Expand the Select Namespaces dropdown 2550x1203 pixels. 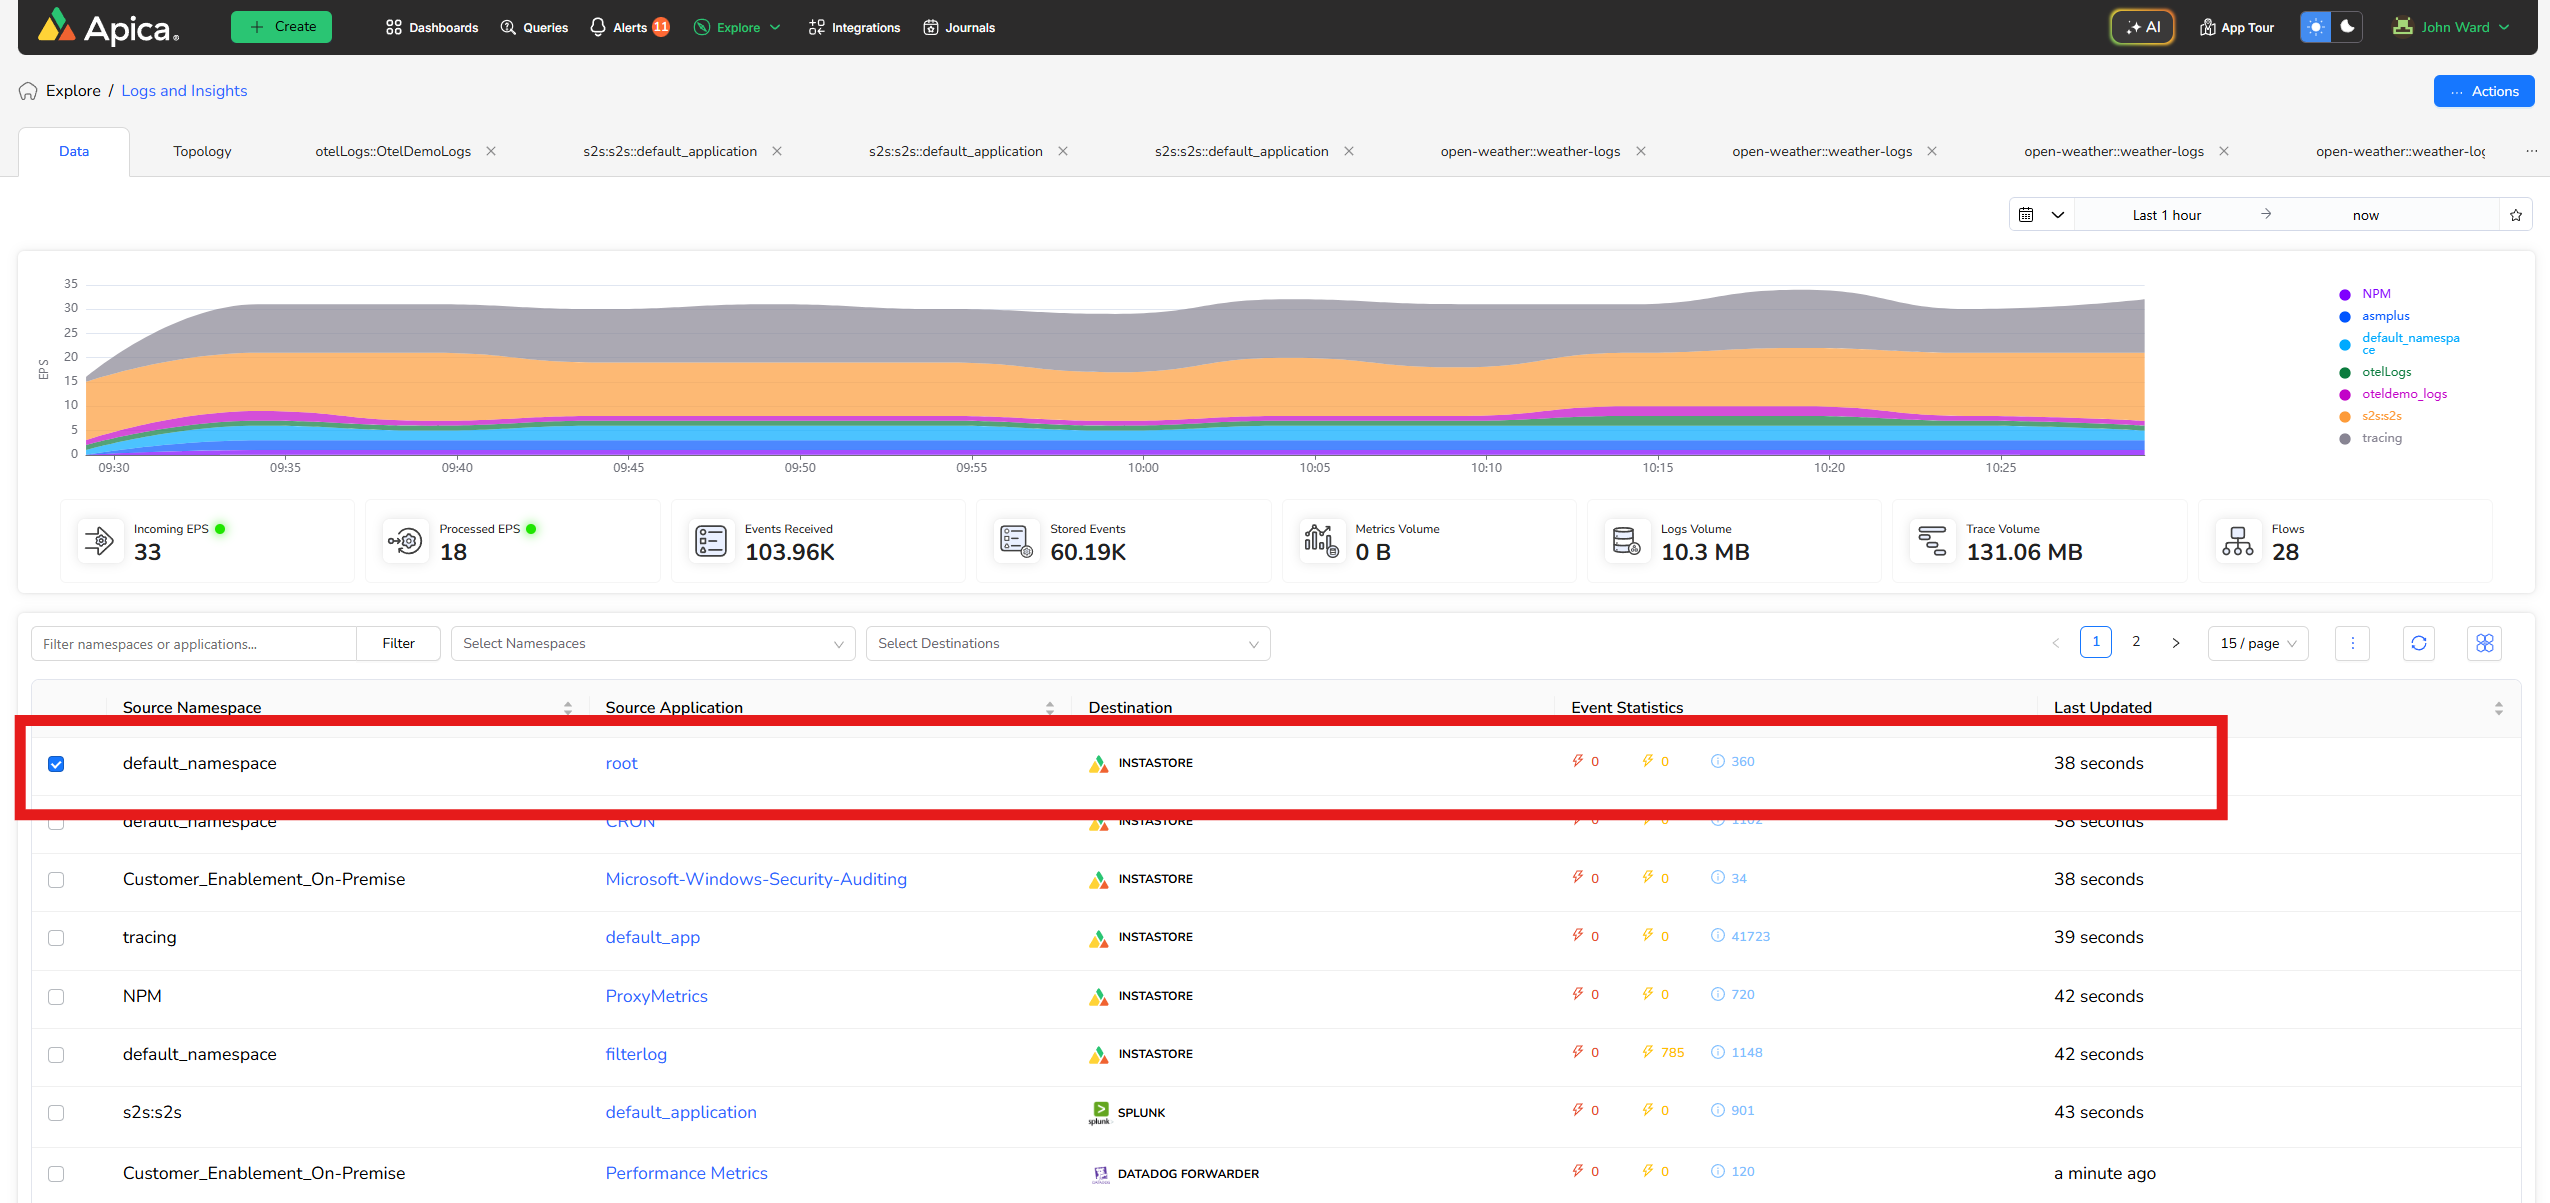tap(652, 643)
